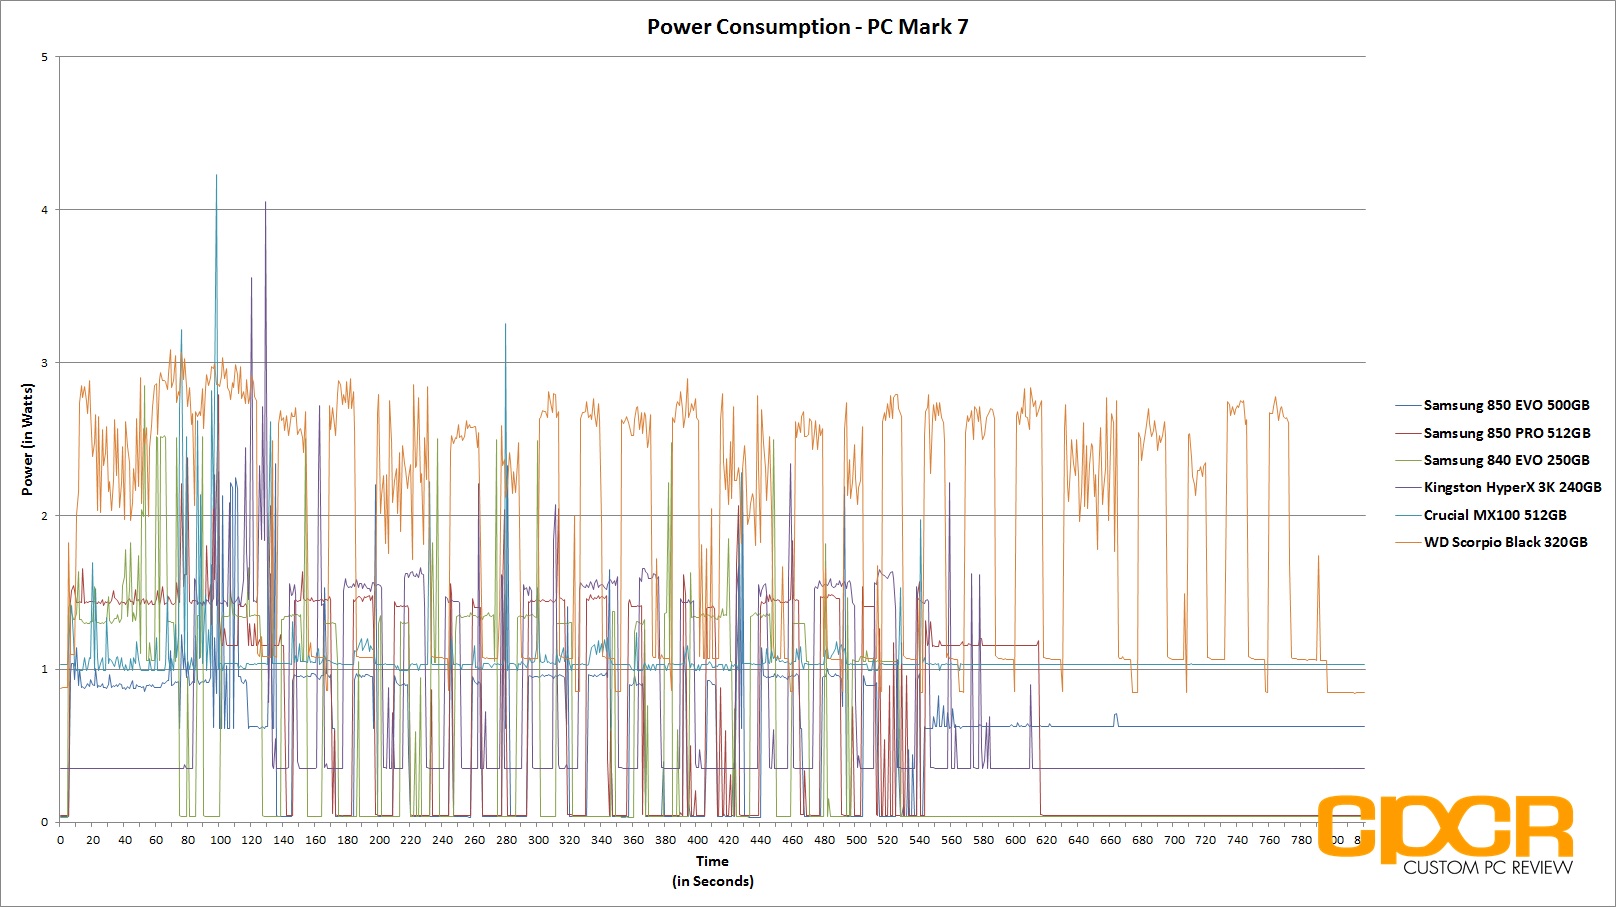Screen dimensions: 1616x907
Task: Click the x-axis tick label 440
Action: (760, 840)
